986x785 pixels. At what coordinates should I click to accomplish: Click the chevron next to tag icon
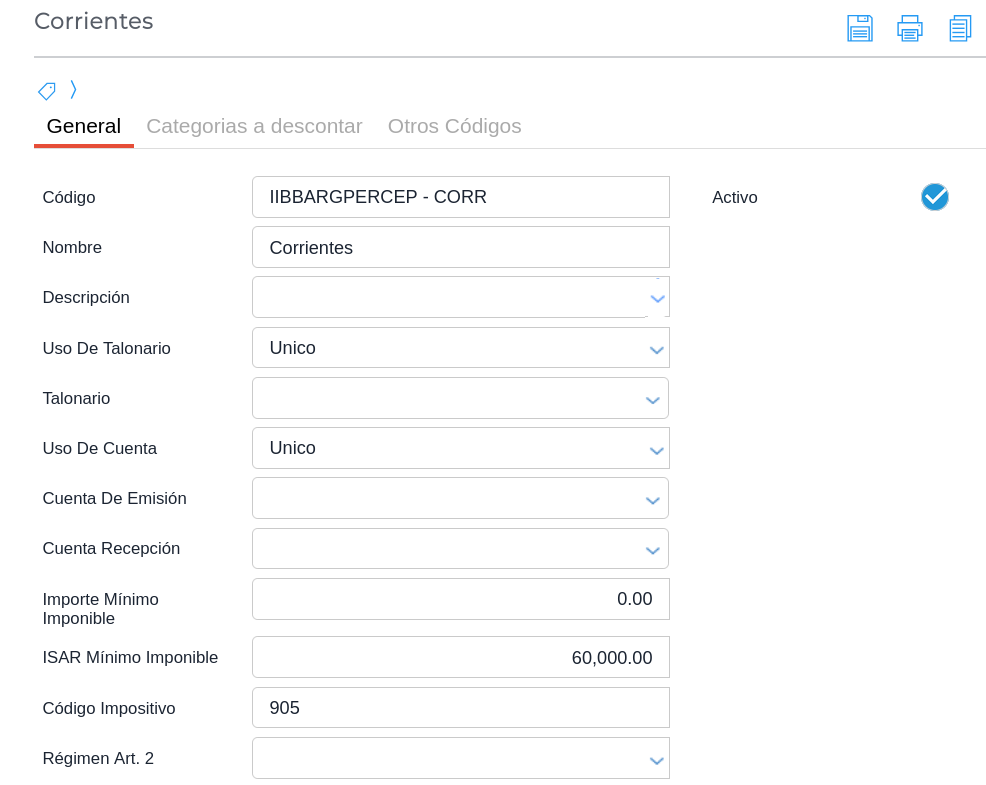[x=73, y=90]
